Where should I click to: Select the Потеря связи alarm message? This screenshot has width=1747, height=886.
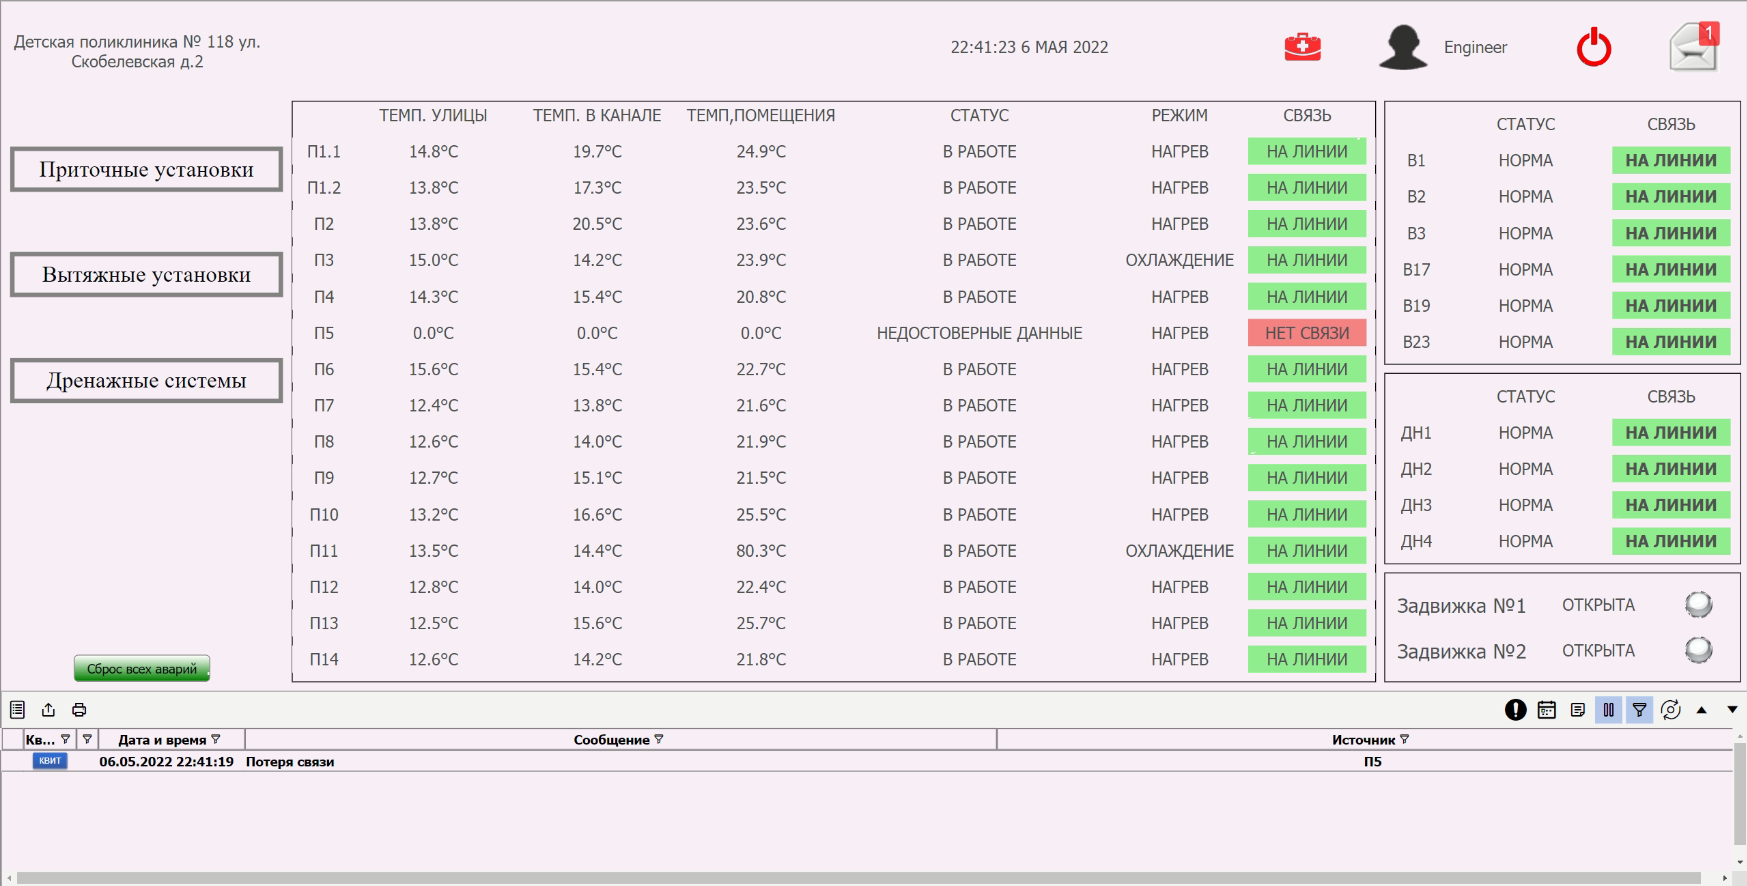pyautogui.click(x=290, y=761)
